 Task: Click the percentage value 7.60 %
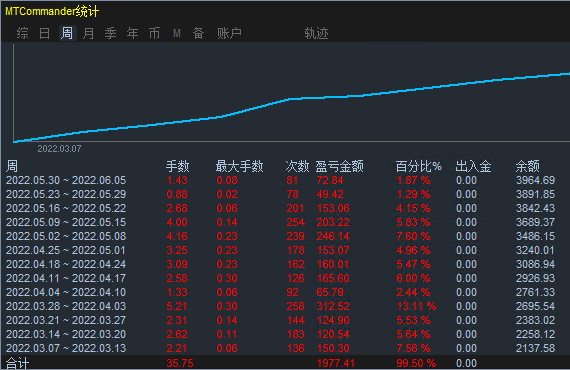pyautogui.click(x=413, y=236)
